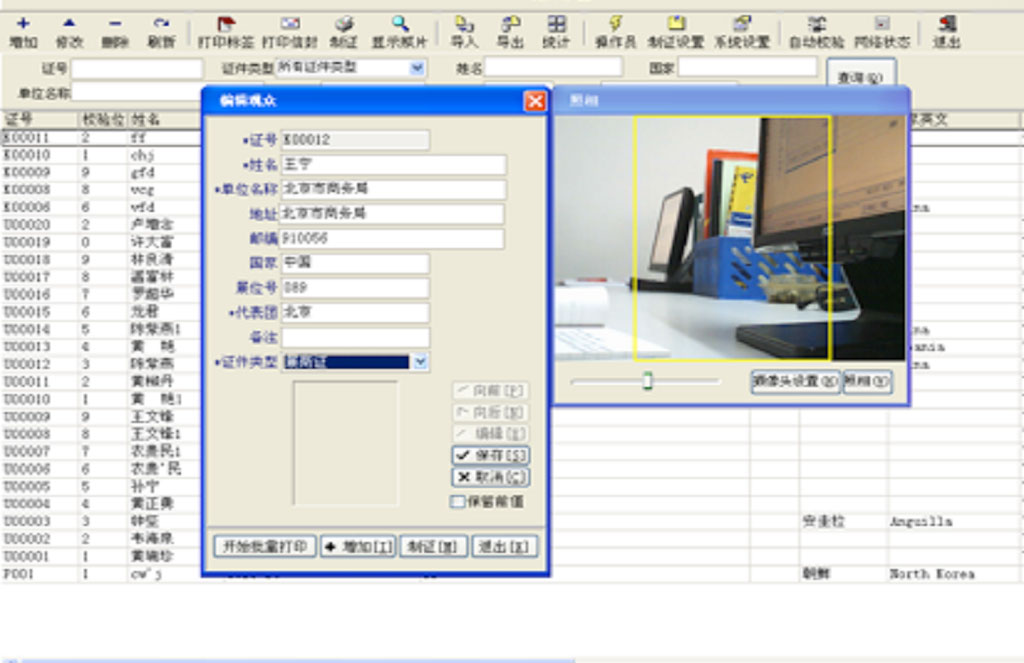Click the 开始批量打印 button
Screen dimensions: 1024x663
[x=265, y=547]
